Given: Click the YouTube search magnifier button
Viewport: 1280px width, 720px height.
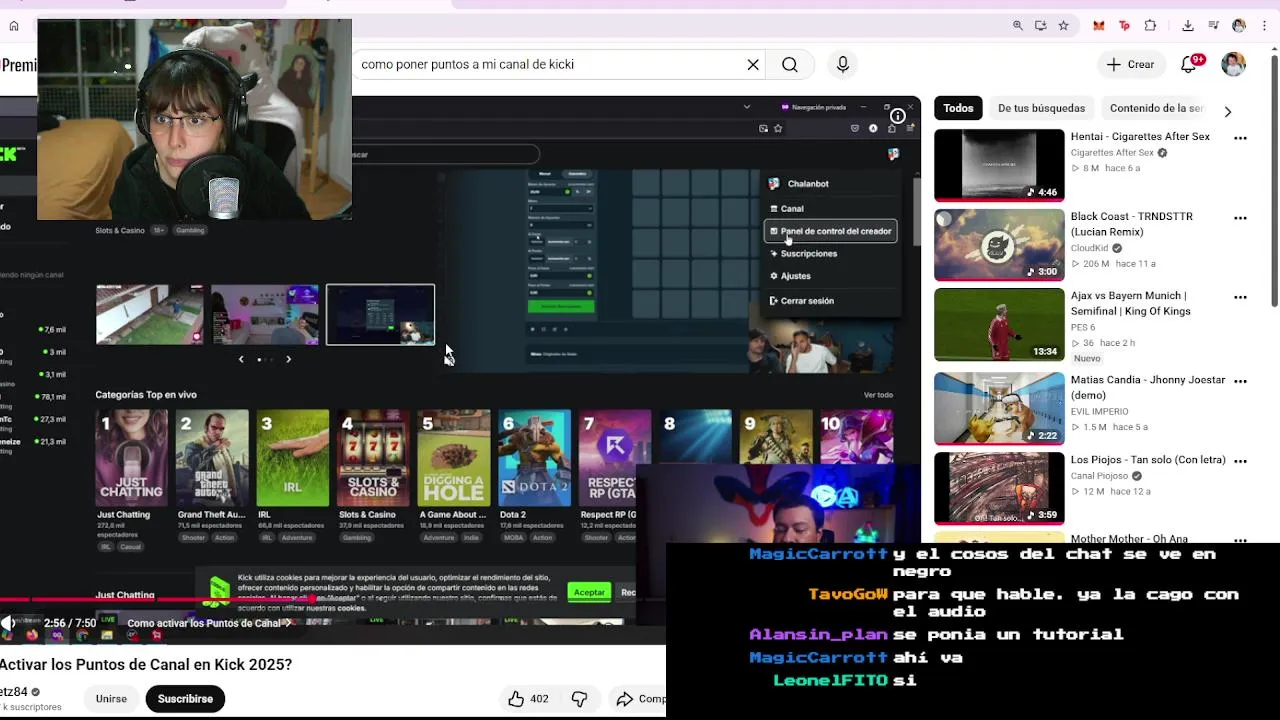Looking at the screenshot, I should point(790,64).
